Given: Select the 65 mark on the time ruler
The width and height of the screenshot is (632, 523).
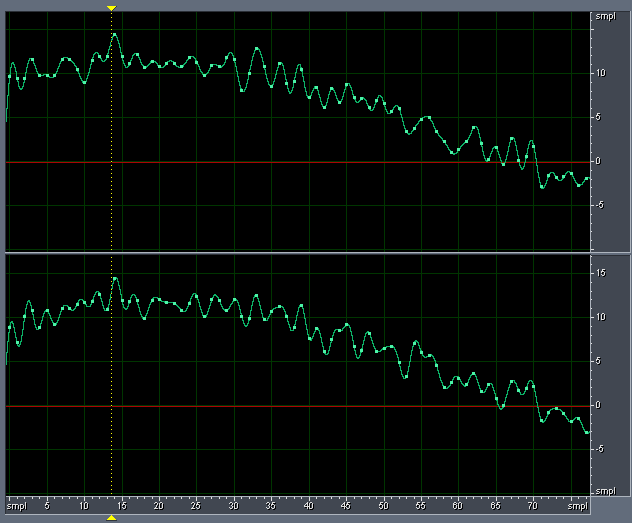Looking at the screenshot, I should point(496,506).
